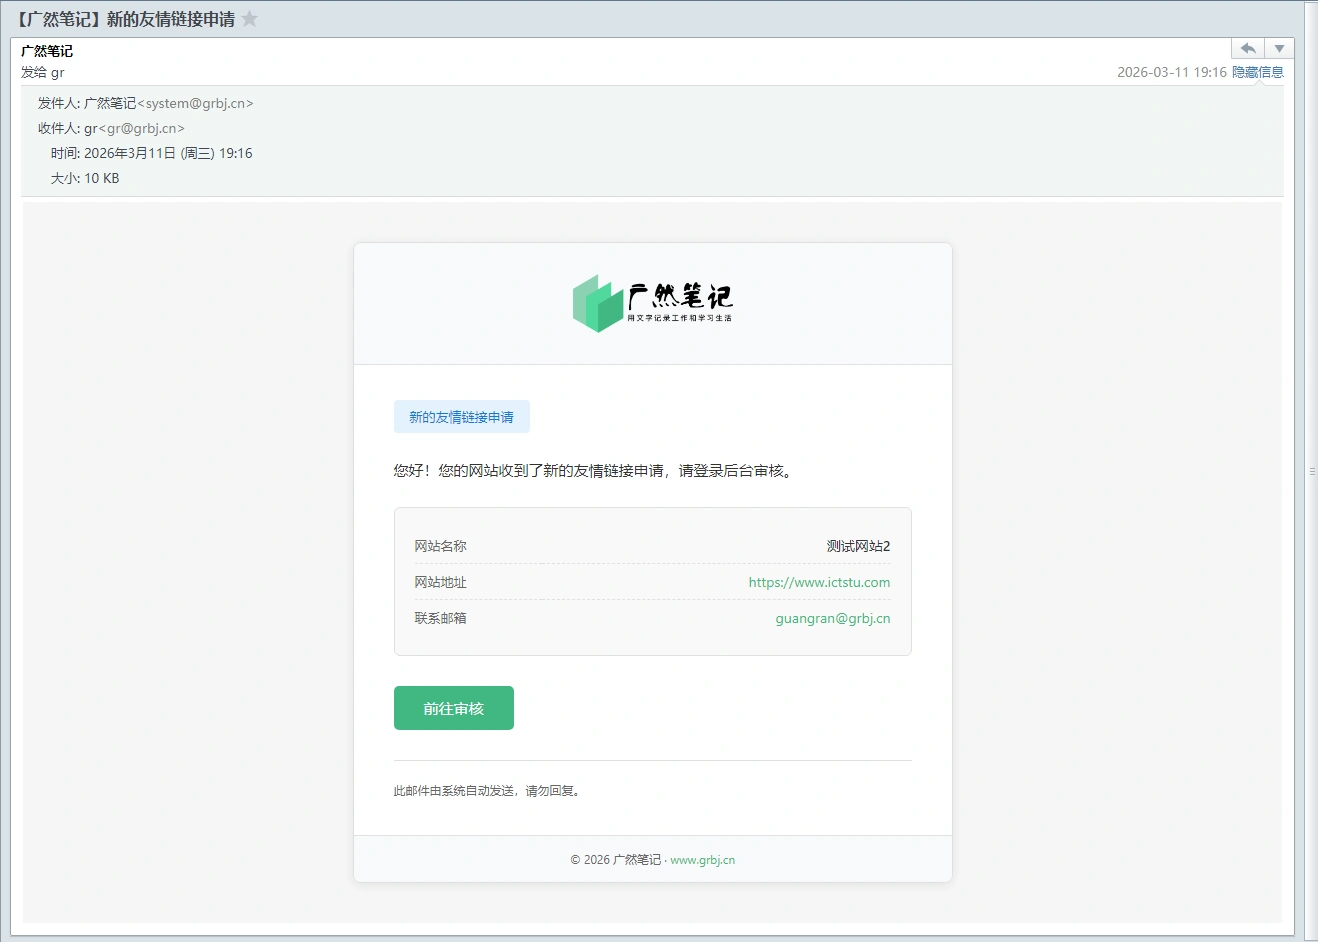Viewport: 1318px width, 942px height.
Task: Click the 新的友情链接申请 blue badge
Action: [461, 417]
